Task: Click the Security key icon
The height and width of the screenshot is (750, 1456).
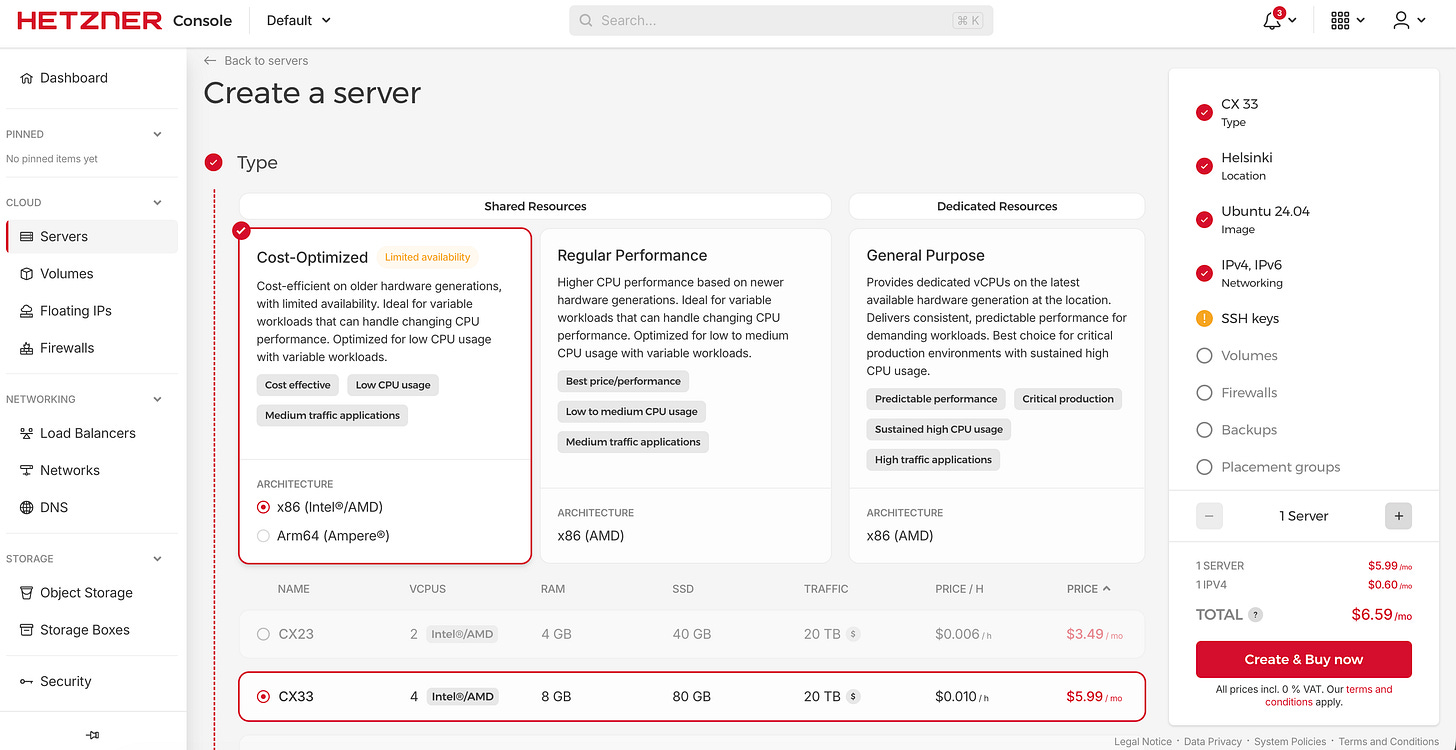Action: pos(27,681)
